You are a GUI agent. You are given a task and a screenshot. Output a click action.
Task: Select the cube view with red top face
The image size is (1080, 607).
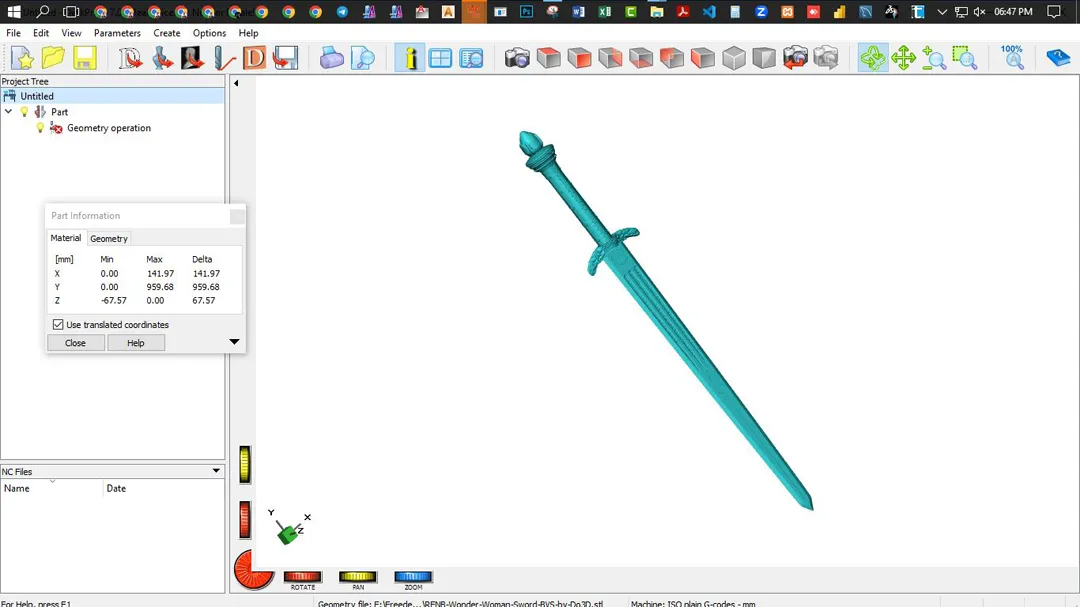(x=548, y=58)
